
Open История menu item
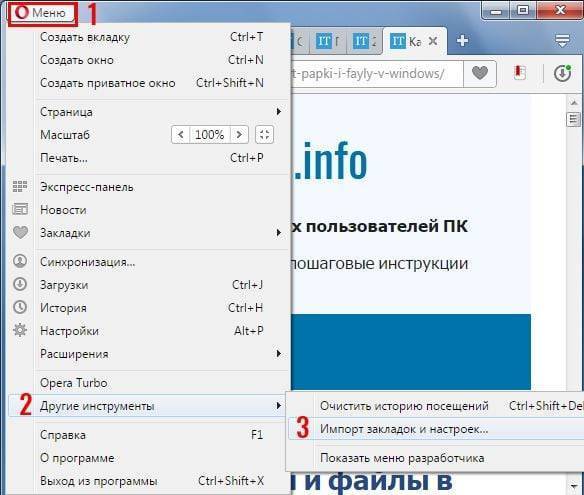click(162, 308)
